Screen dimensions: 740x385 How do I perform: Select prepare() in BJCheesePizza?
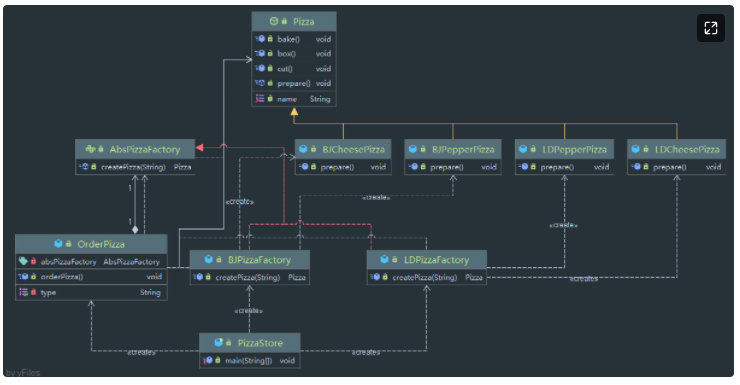(x=343, y=167)
